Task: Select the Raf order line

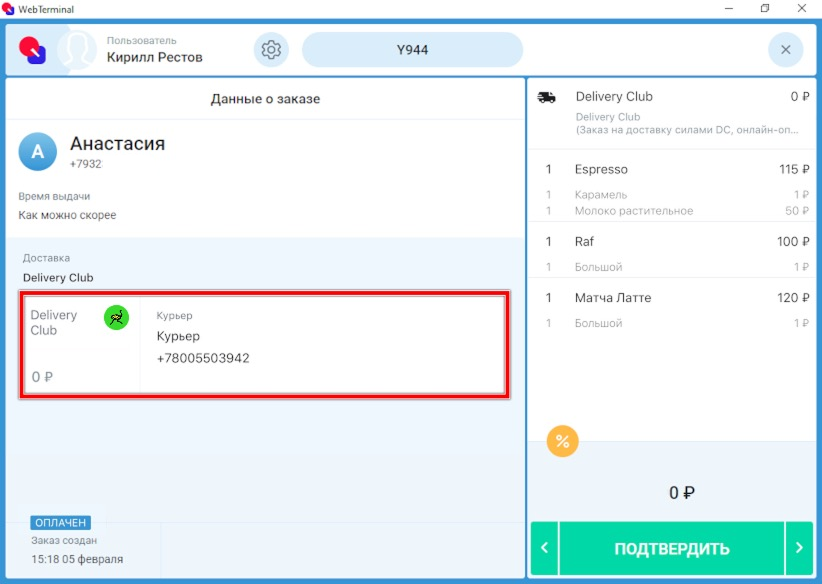Action: (673, 242)
